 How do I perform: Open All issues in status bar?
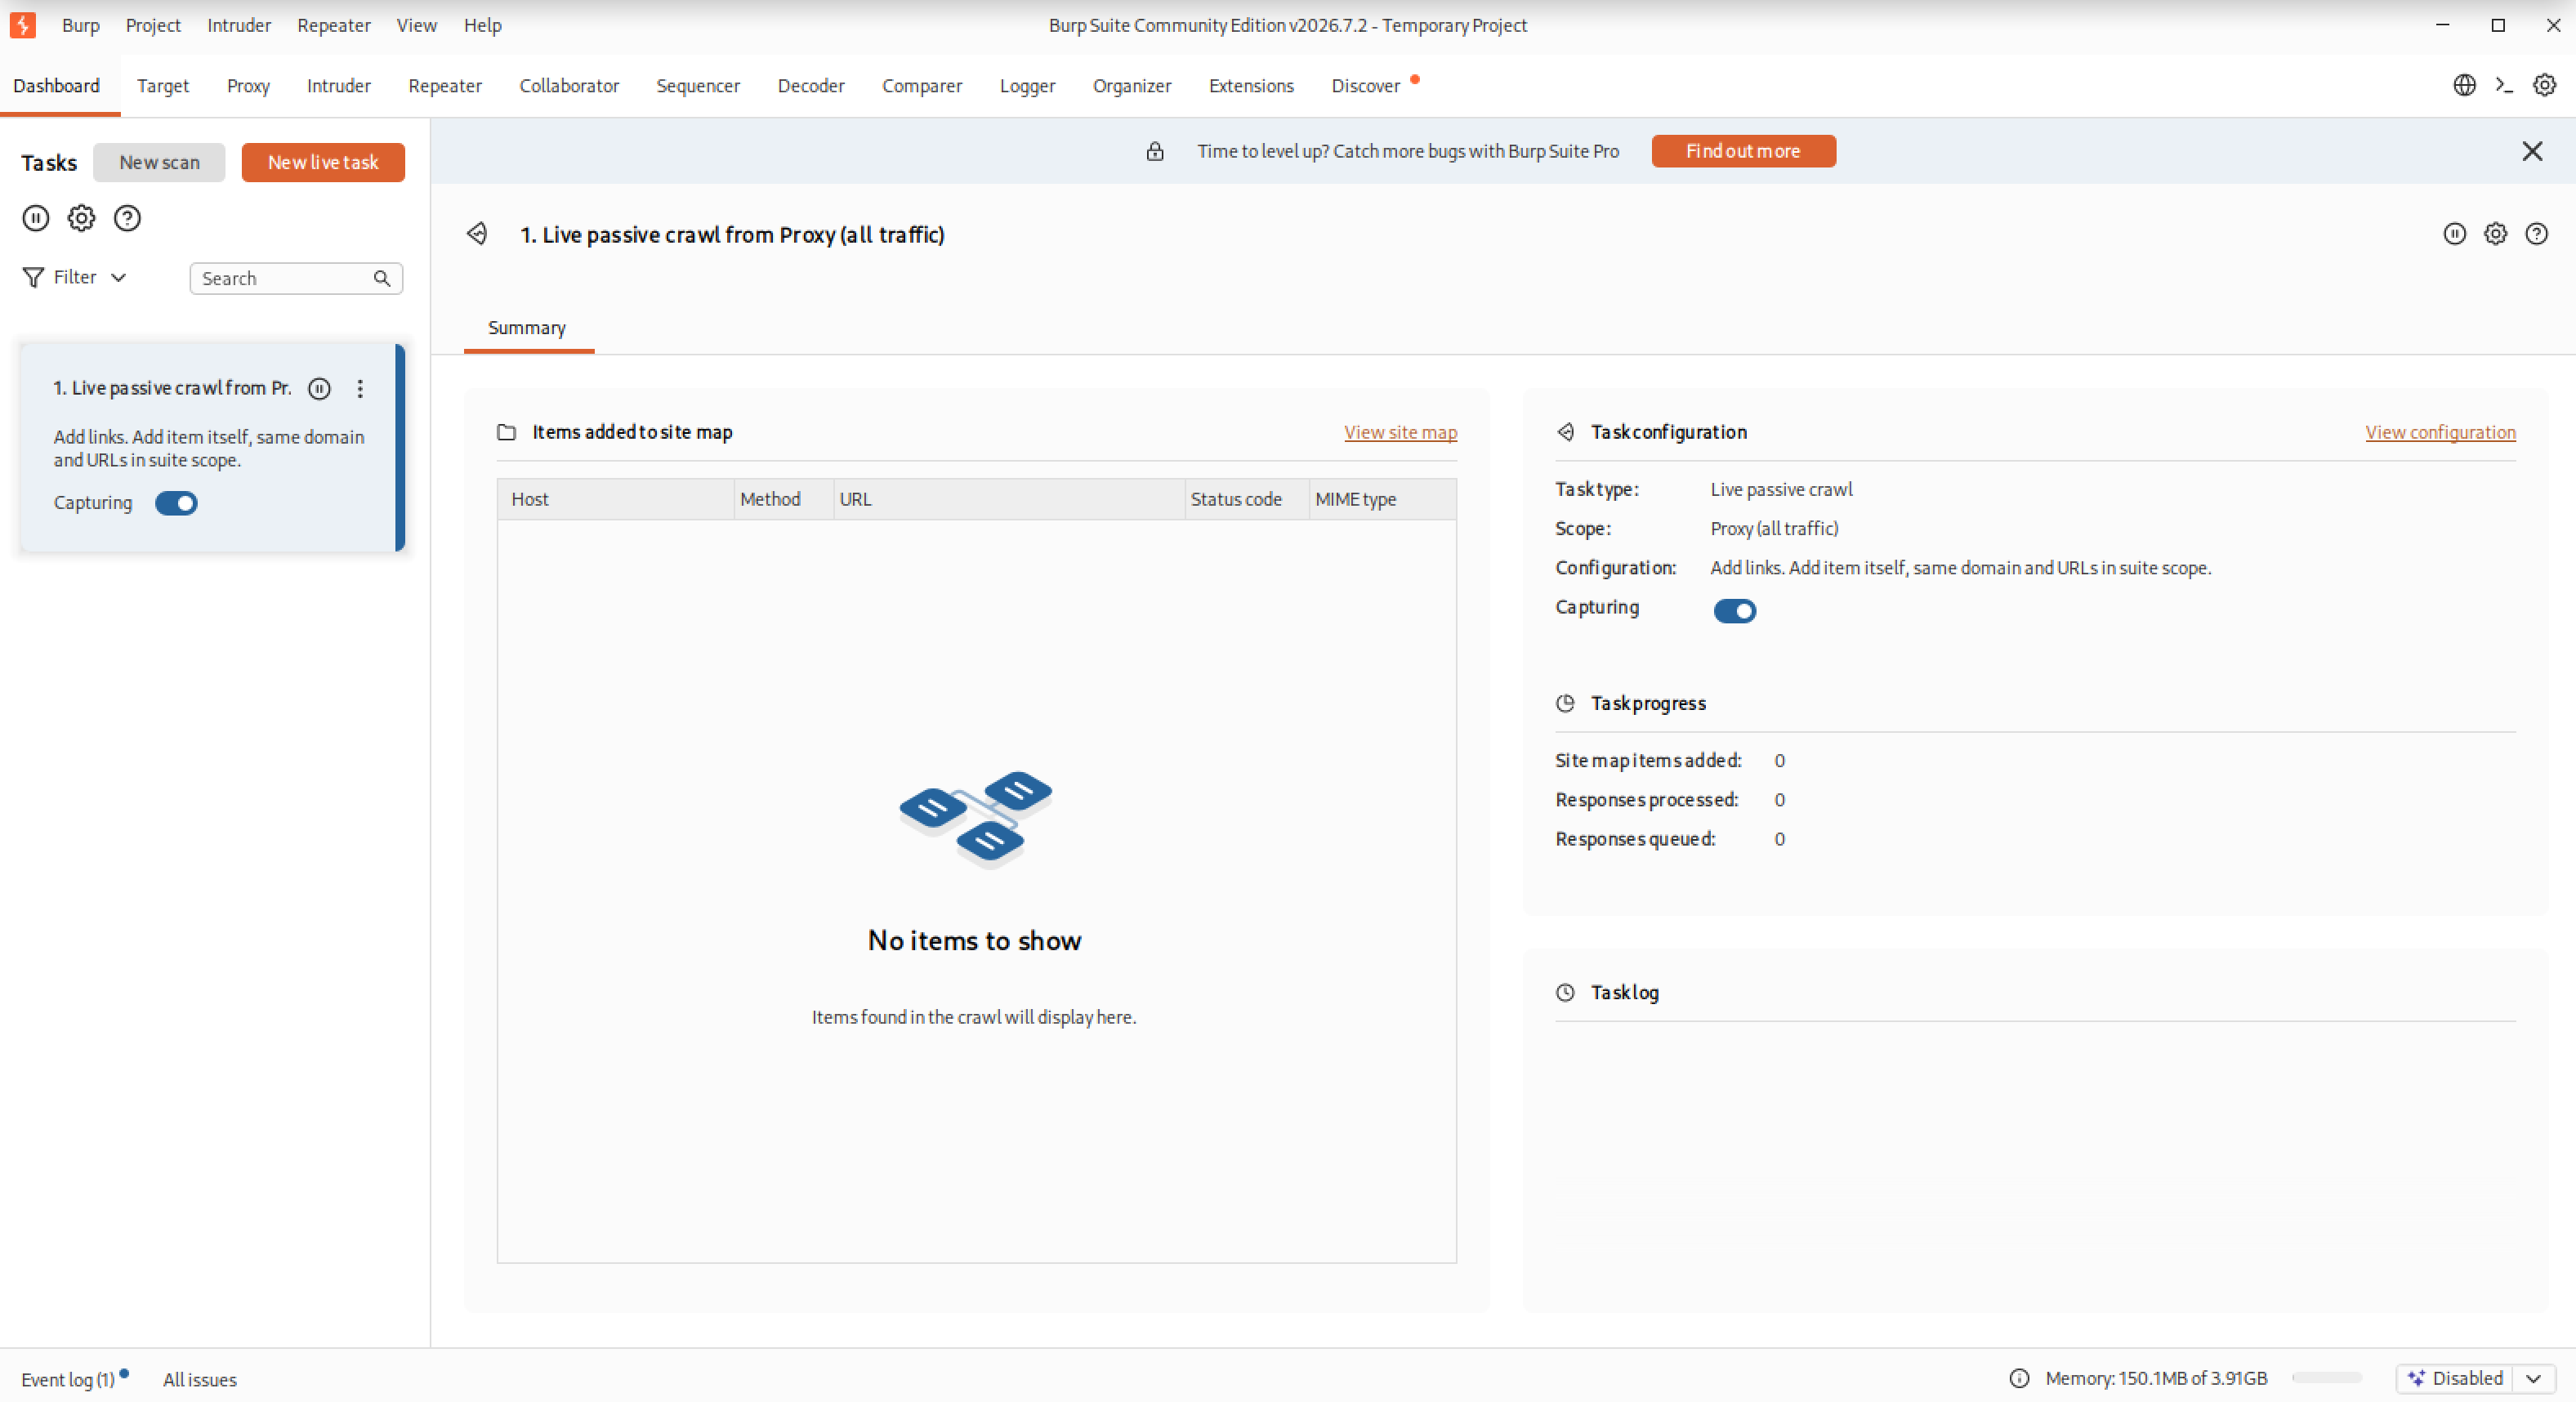tap(200, 1379)
